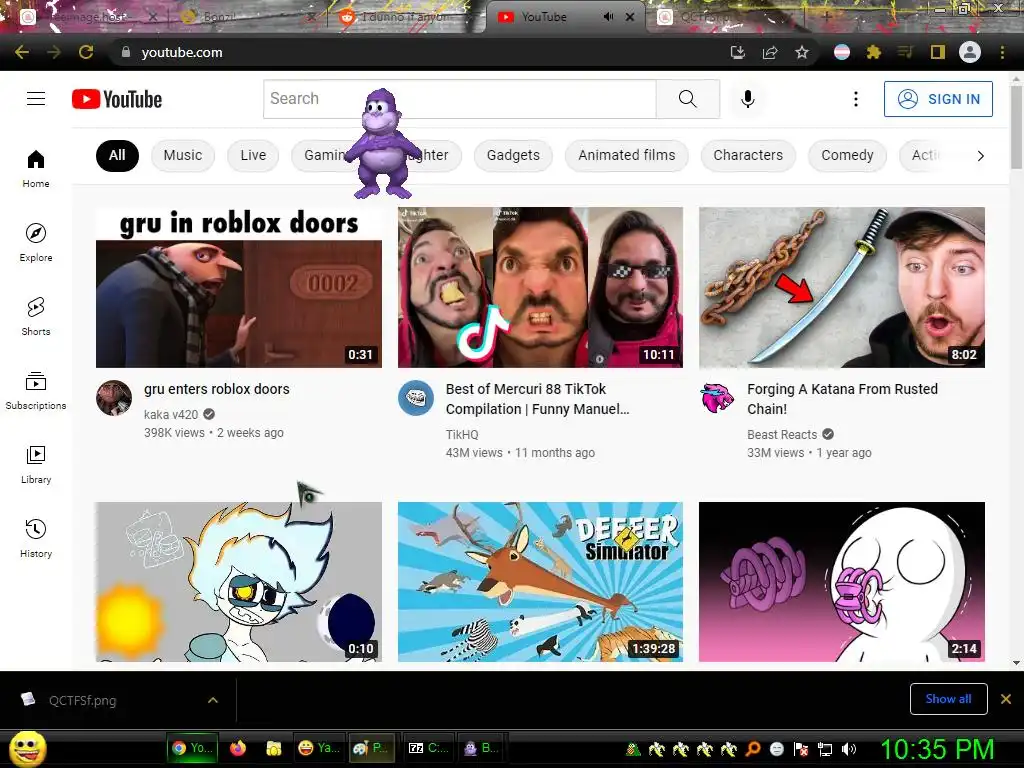Screen dimensions: 1024x768
Task: Bookmark the page with the star icon
Action: (x=802, y=52)
